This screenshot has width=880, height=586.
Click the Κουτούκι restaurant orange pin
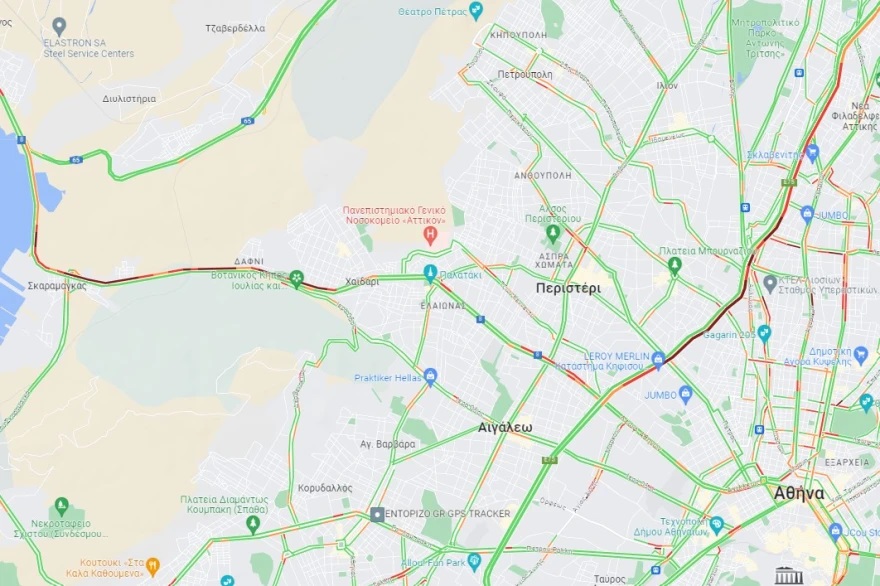(x=152, y=566)
